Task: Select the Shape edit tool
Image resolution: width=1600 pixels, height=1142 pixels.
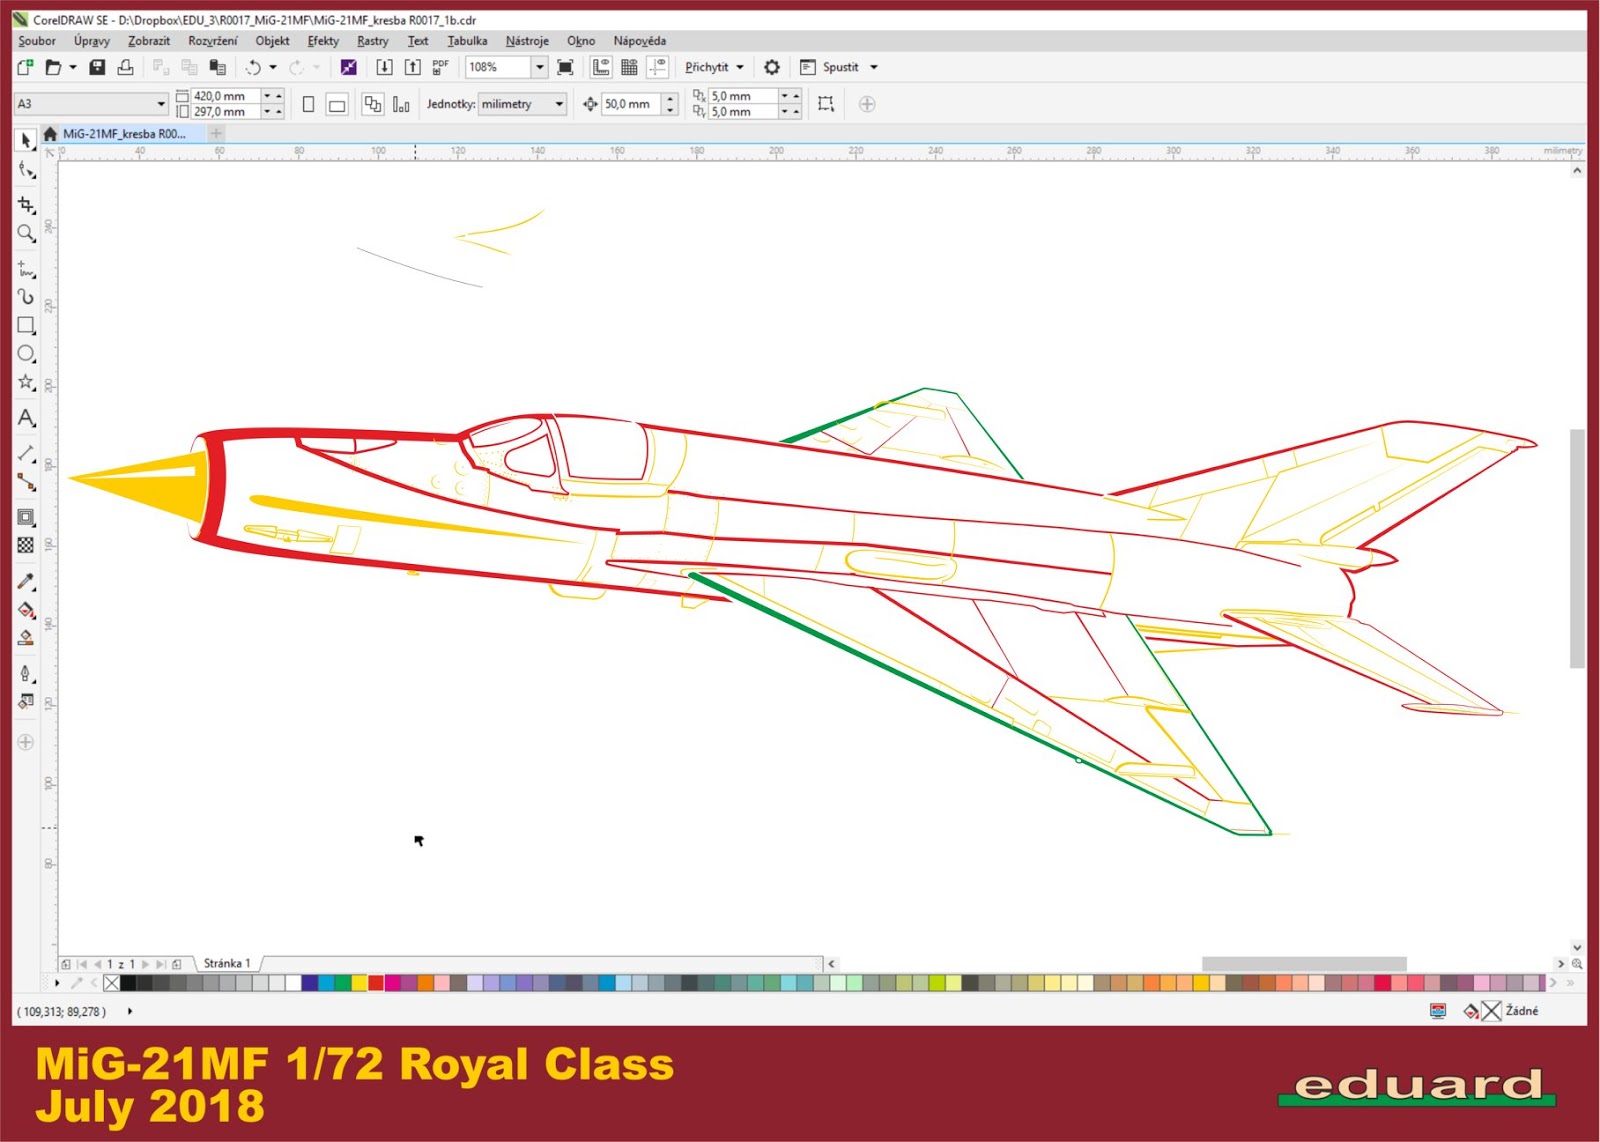Action: point(26,170)
